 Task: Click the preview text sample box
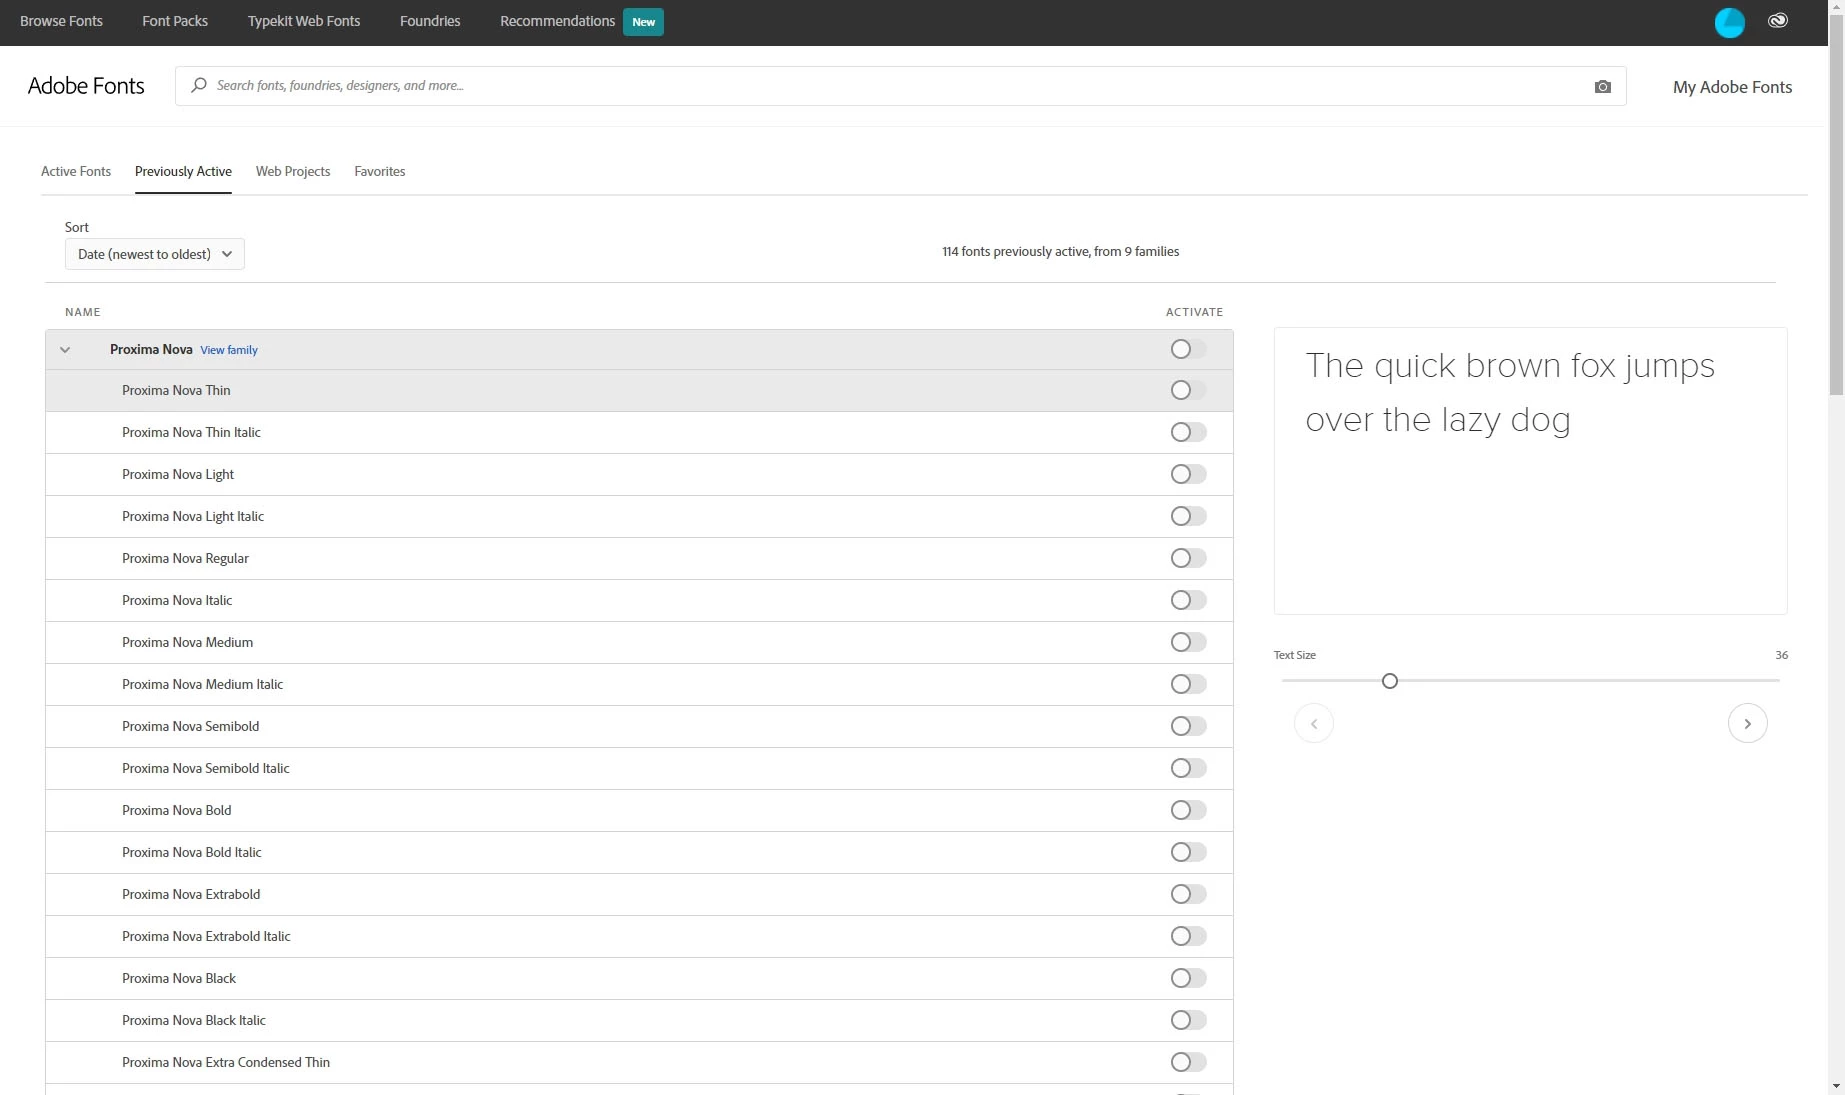click(x=1530, y=471)
